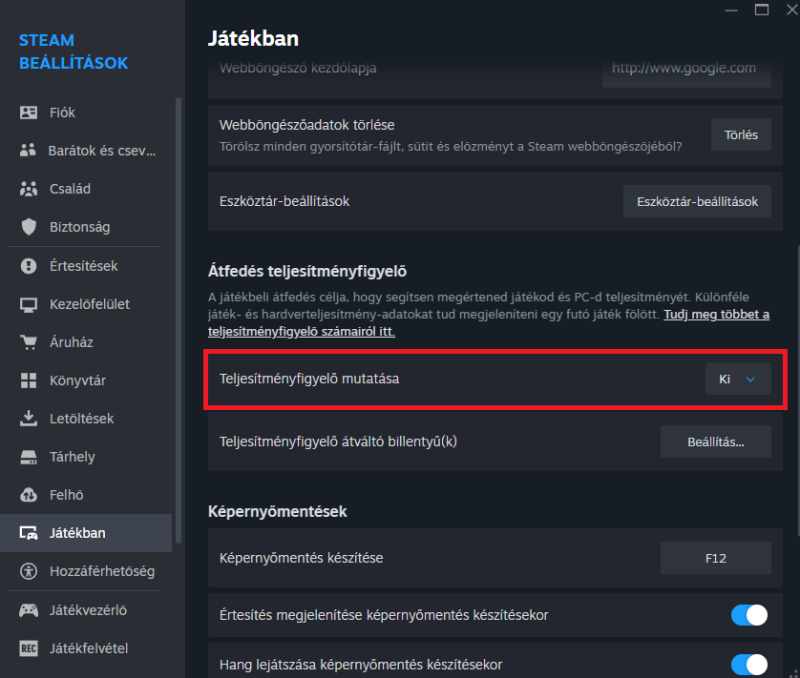
Task: Click the Fiók account card icon
Action: coord(29,113)
